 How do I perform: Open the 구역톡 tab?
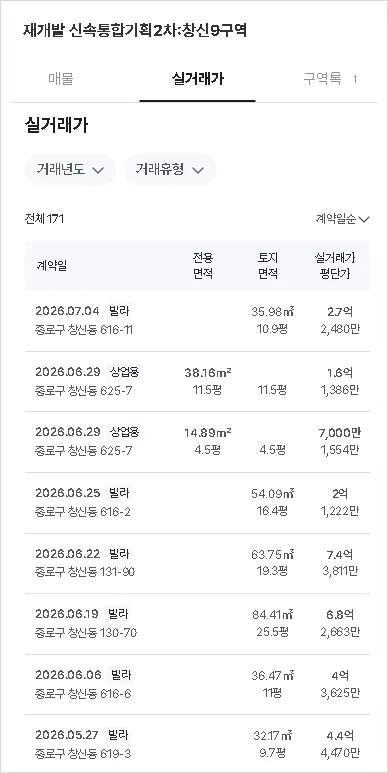tap(329, 79)
